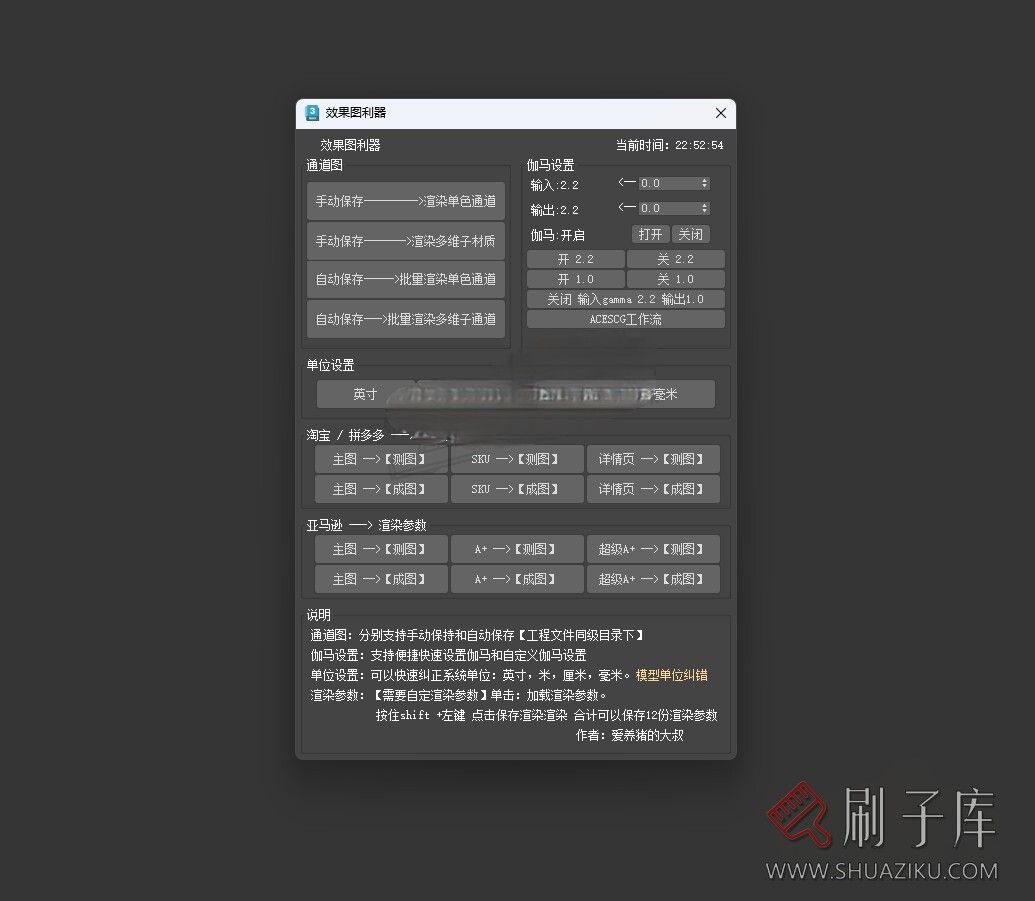Image resolution: width=1035 pixels, height=901 pixels.
Task: Load Amazon 超级A+ 【成图】 render parameters
Action: (x=653, y=579)
